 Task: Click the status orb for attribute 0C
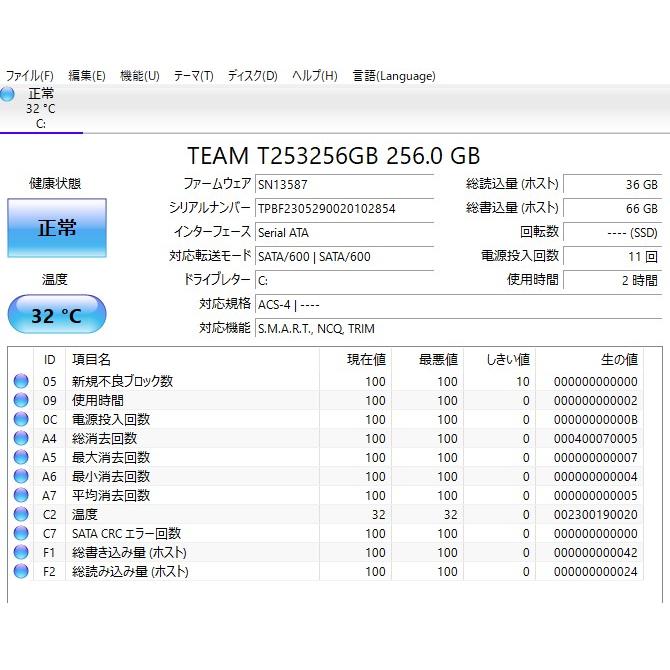(21, 419)
